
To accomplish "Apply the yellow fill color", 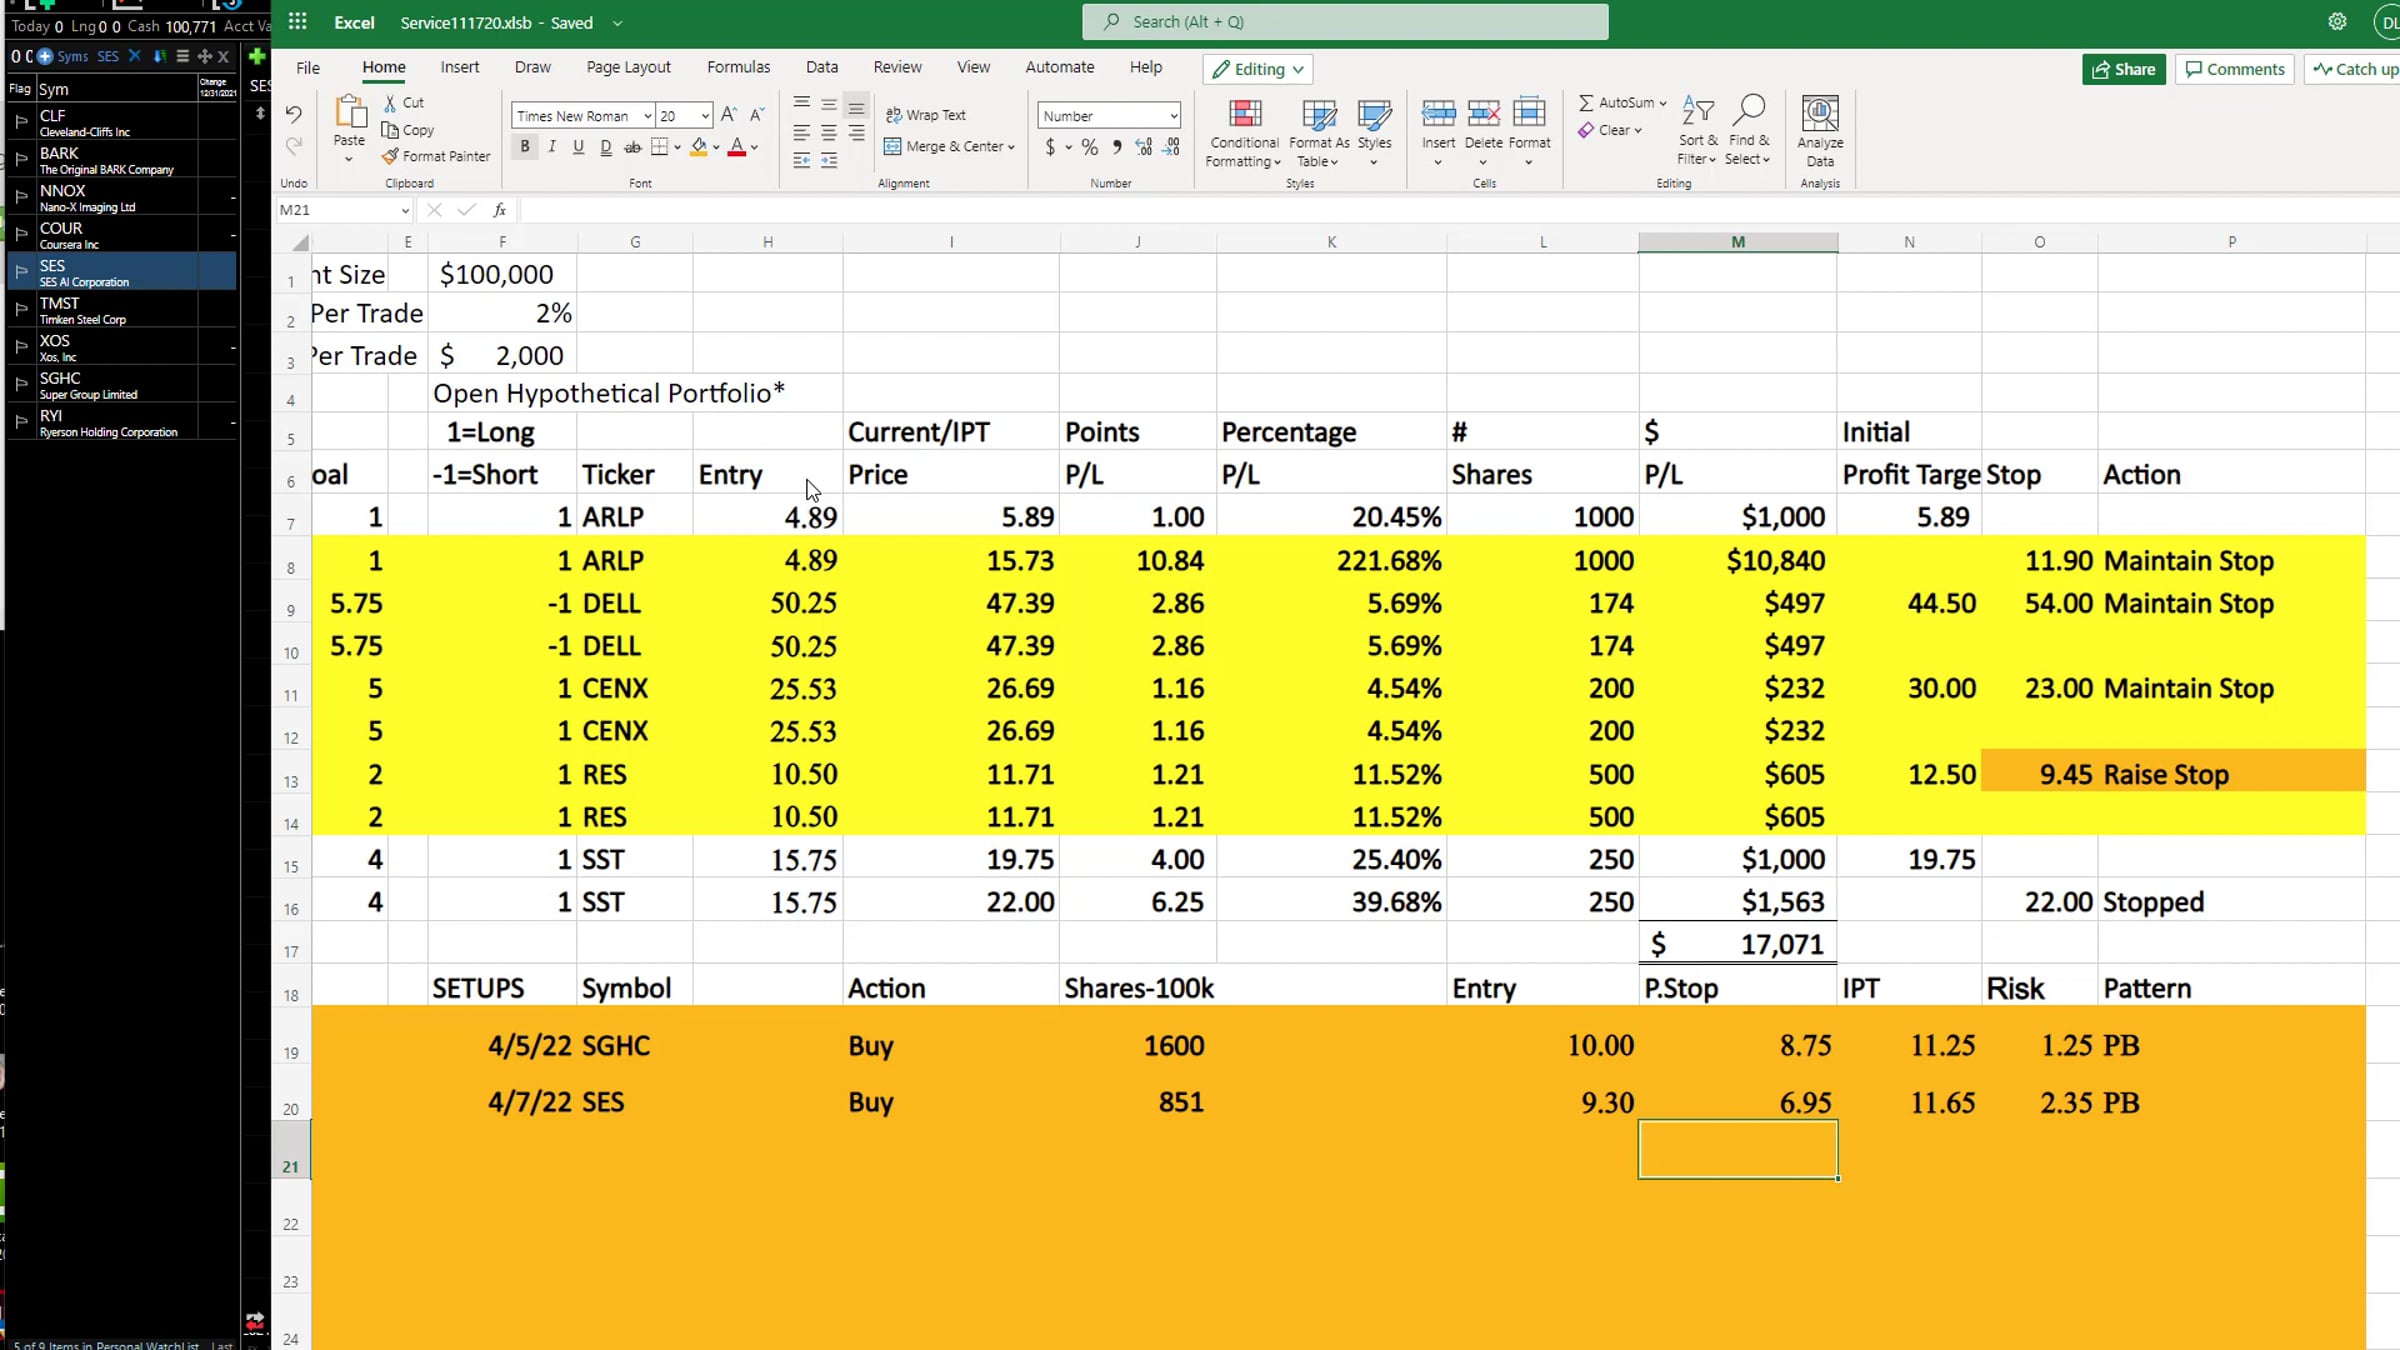I will (x=699, y=147).
